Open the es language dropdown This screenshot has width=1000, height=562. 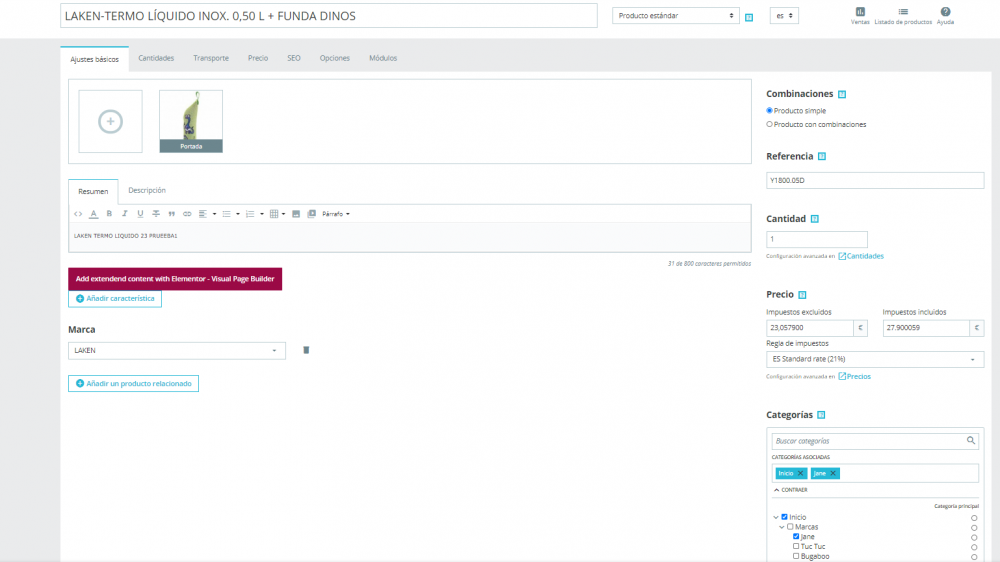point(784,15)
